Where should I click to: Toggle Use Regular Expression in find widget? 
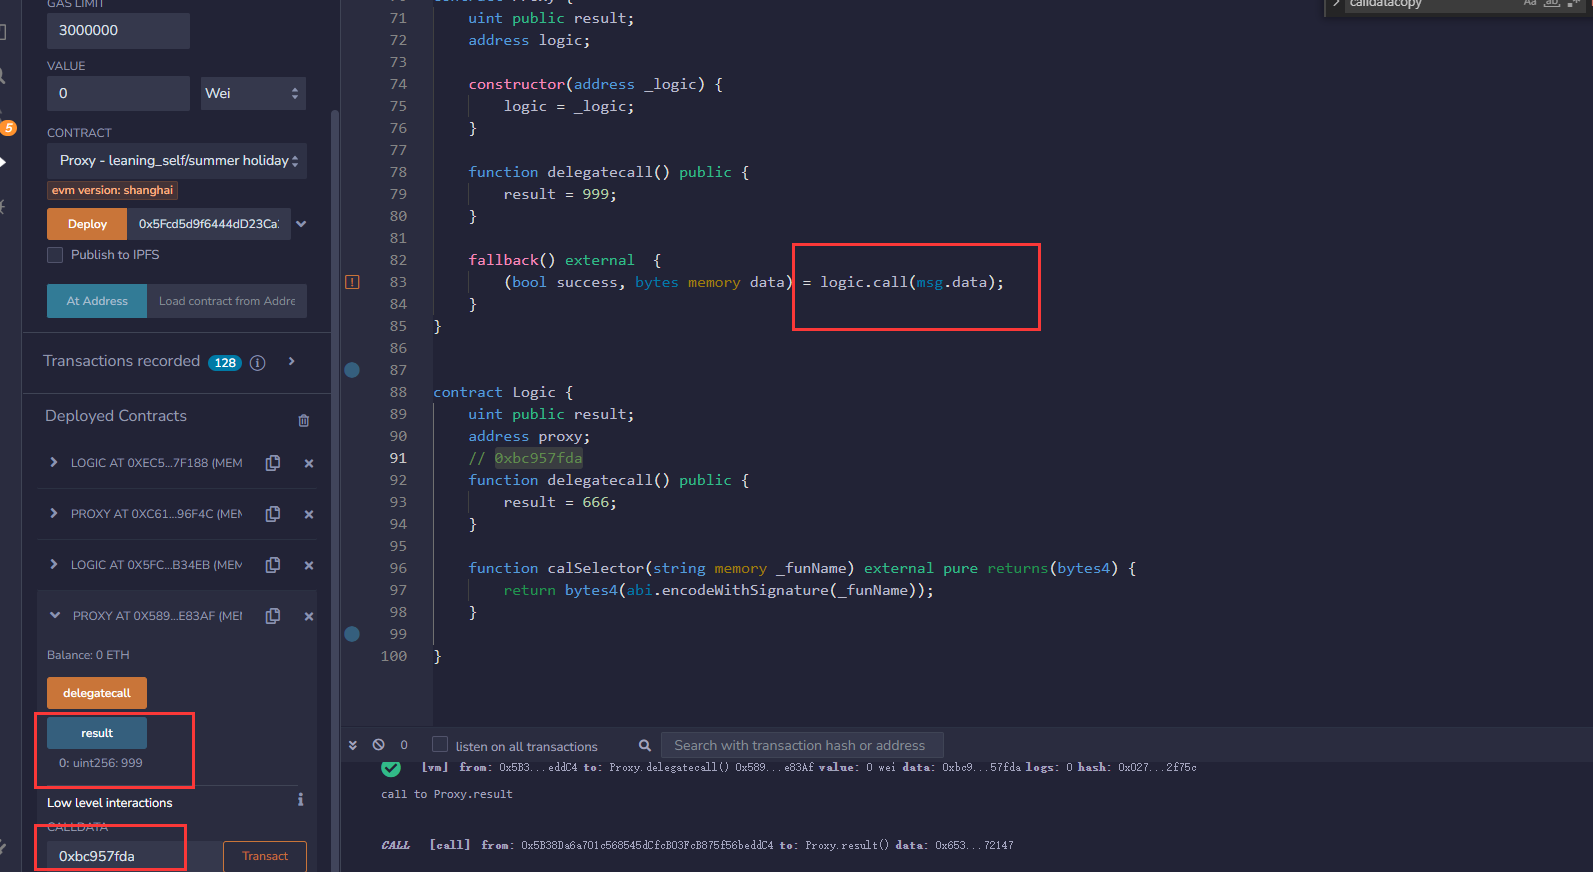click(1573, 3)
